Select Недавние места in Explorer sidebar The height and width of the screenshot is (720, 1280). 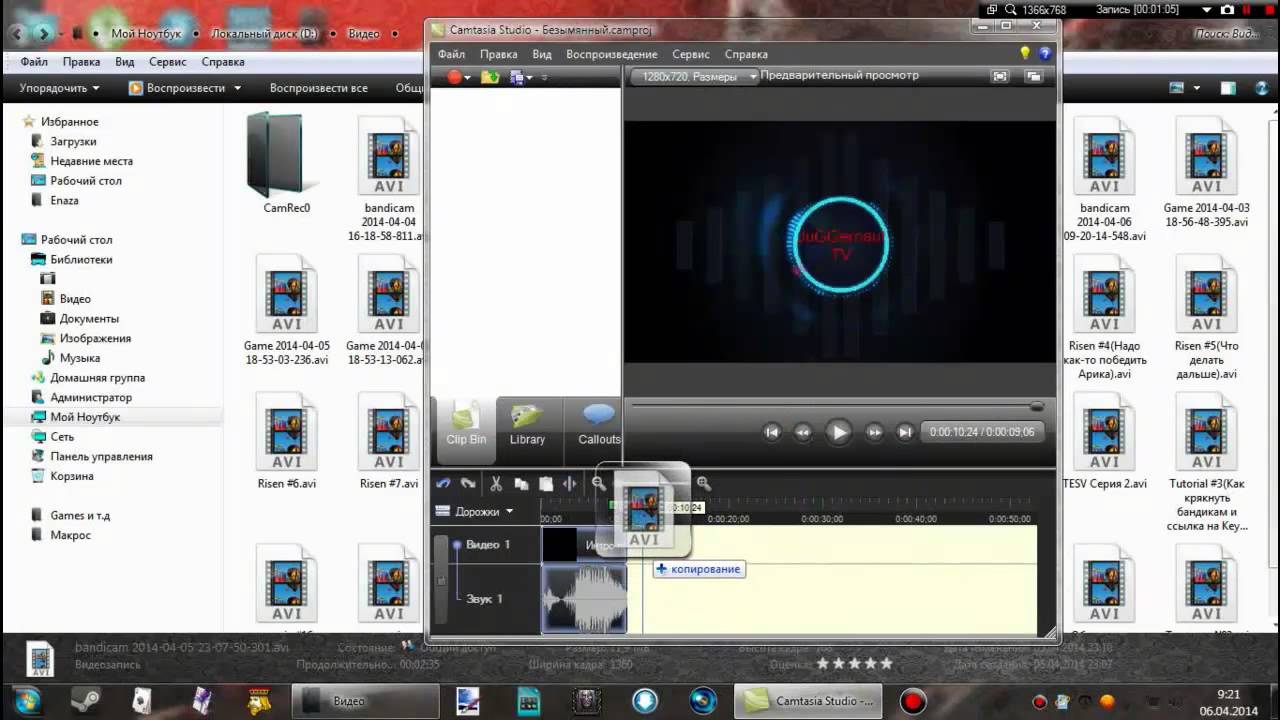click(91, 161)
